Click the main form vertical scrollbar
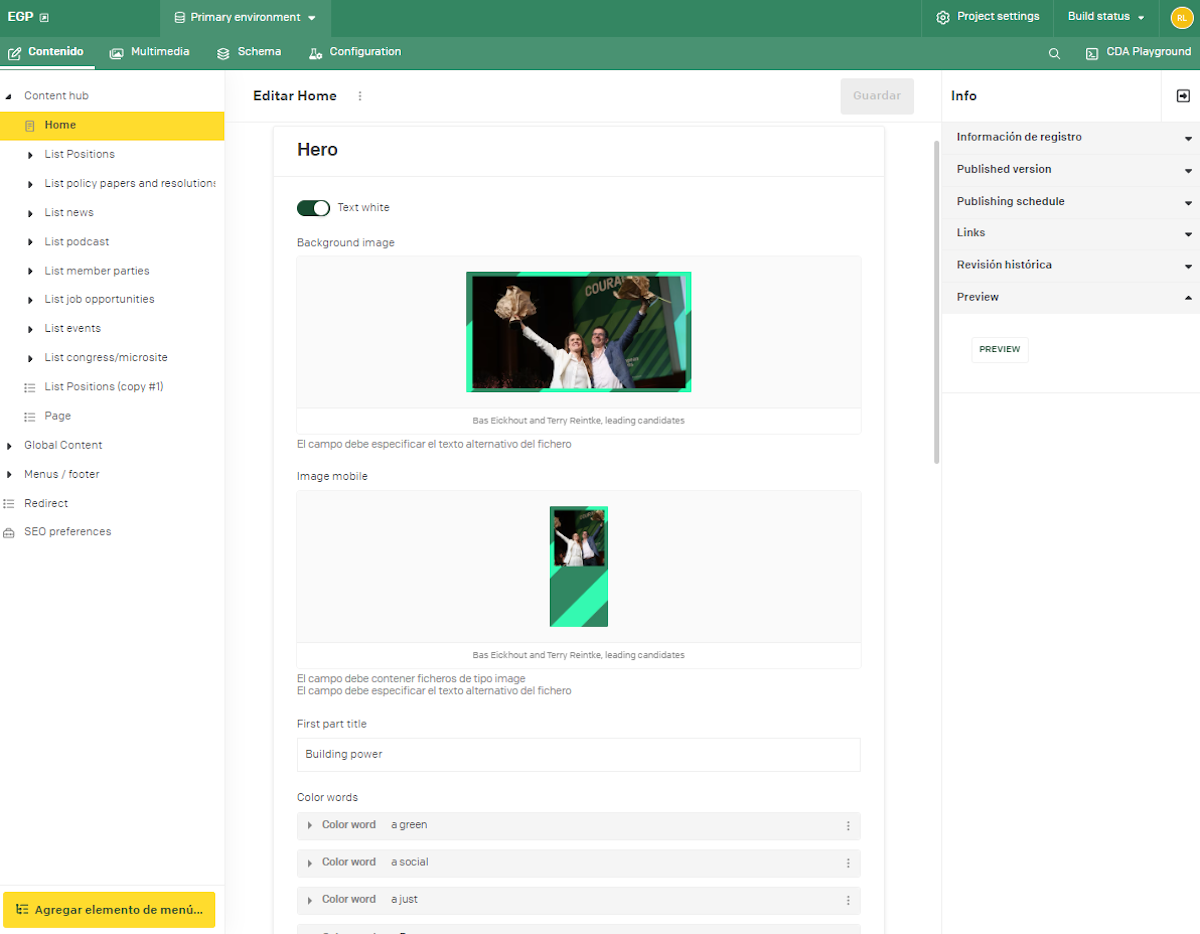 click(936, 300)
